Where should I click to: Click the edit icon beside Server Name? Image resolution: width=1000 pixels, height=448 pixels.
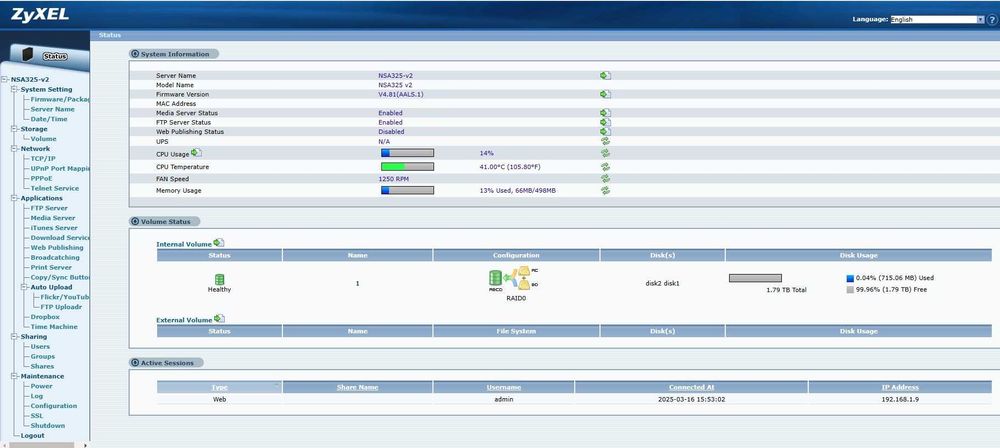click(605, 75)
